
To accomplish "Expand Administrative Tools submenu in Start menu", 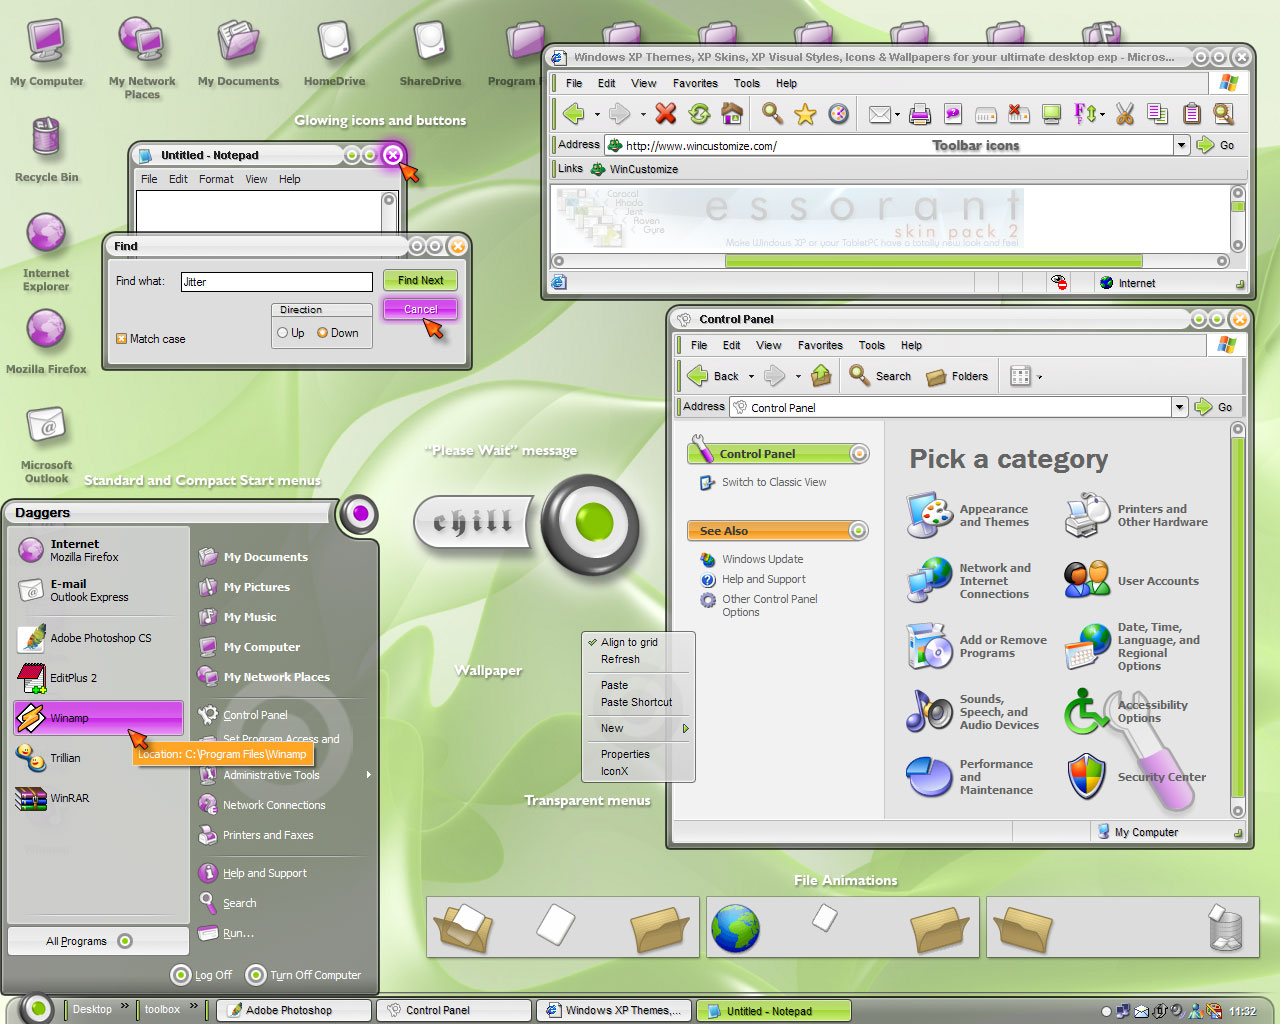I will 285,775.
